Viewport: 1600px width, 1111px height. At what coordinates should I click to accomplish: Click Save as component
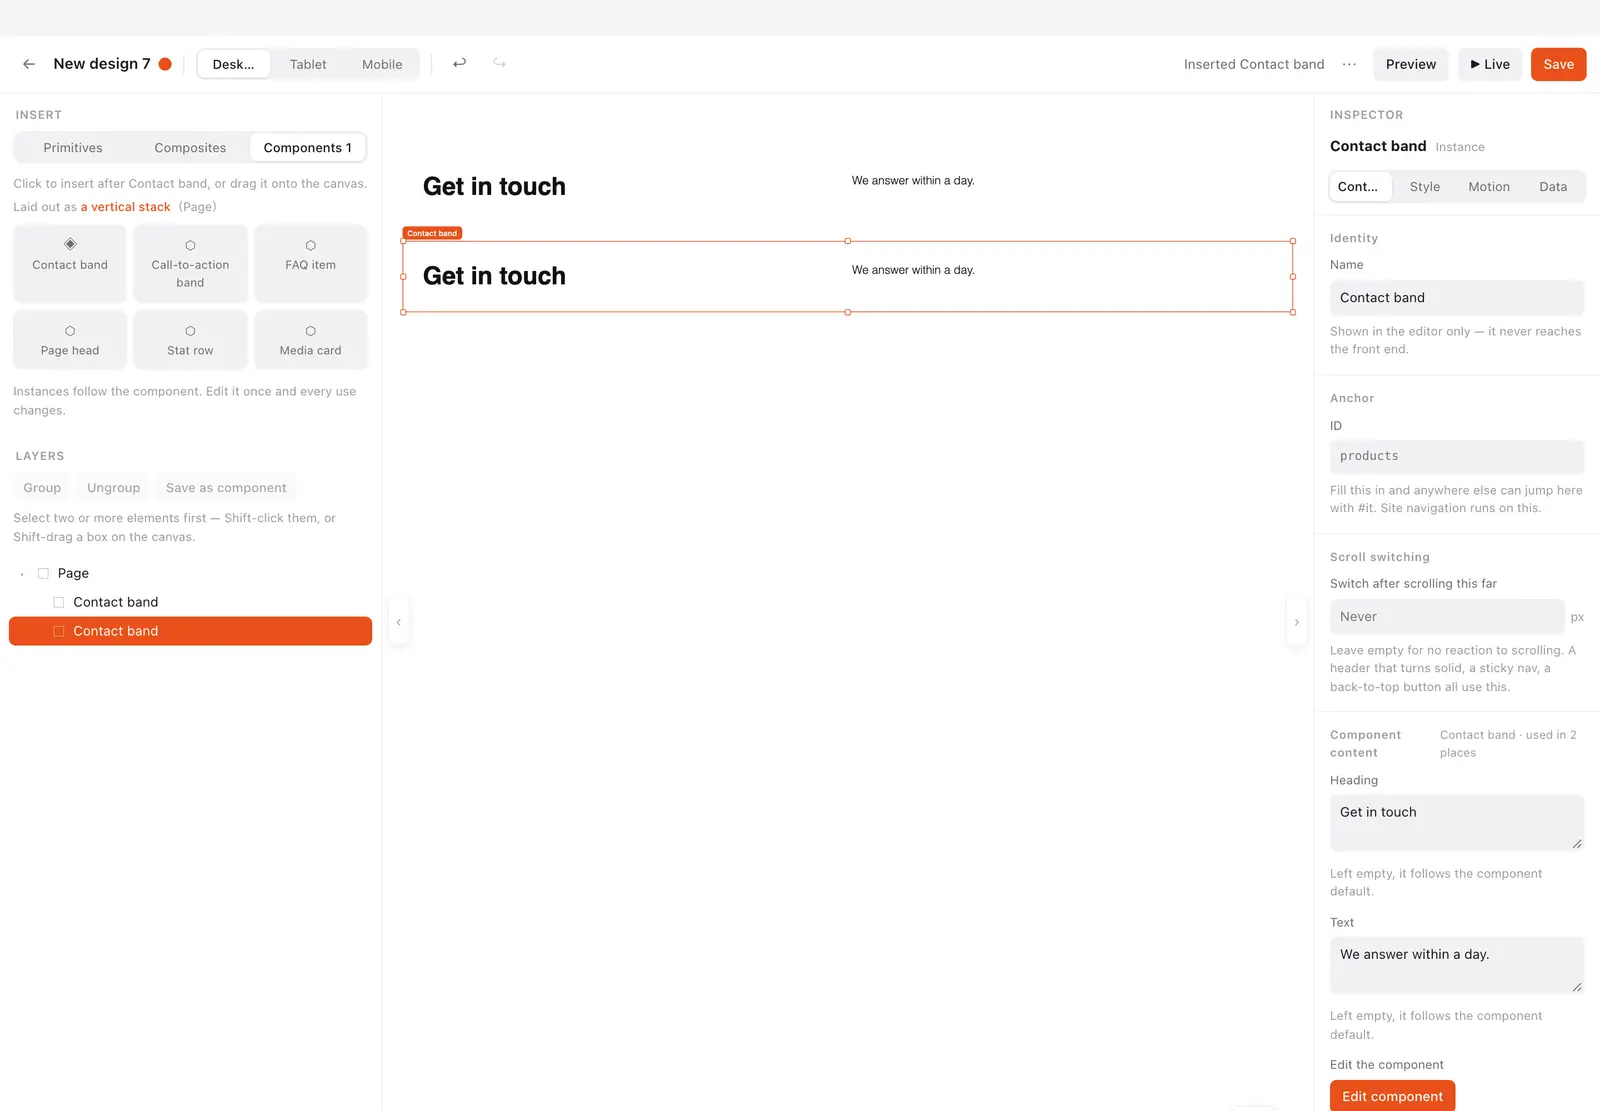click(226, 488)
